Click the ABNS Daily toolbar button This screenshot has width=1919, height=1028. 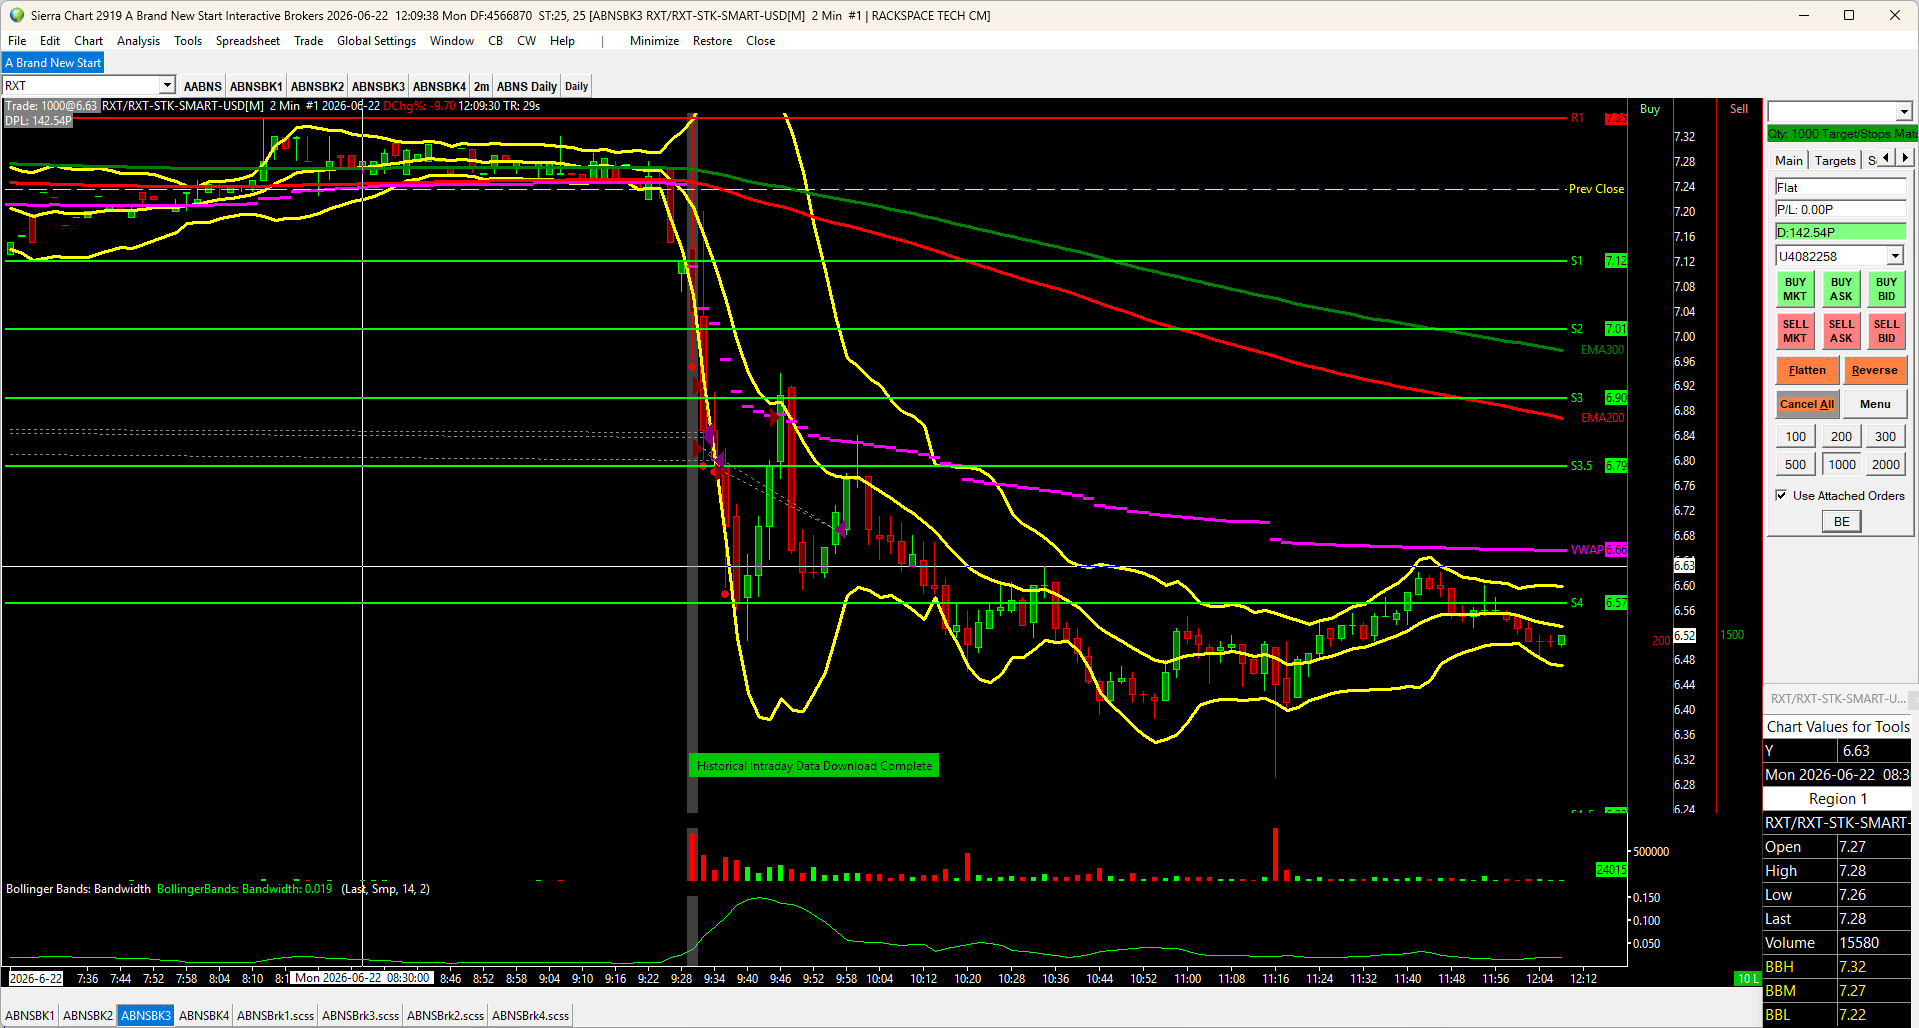pyautogui.click(x=526, y=87)
